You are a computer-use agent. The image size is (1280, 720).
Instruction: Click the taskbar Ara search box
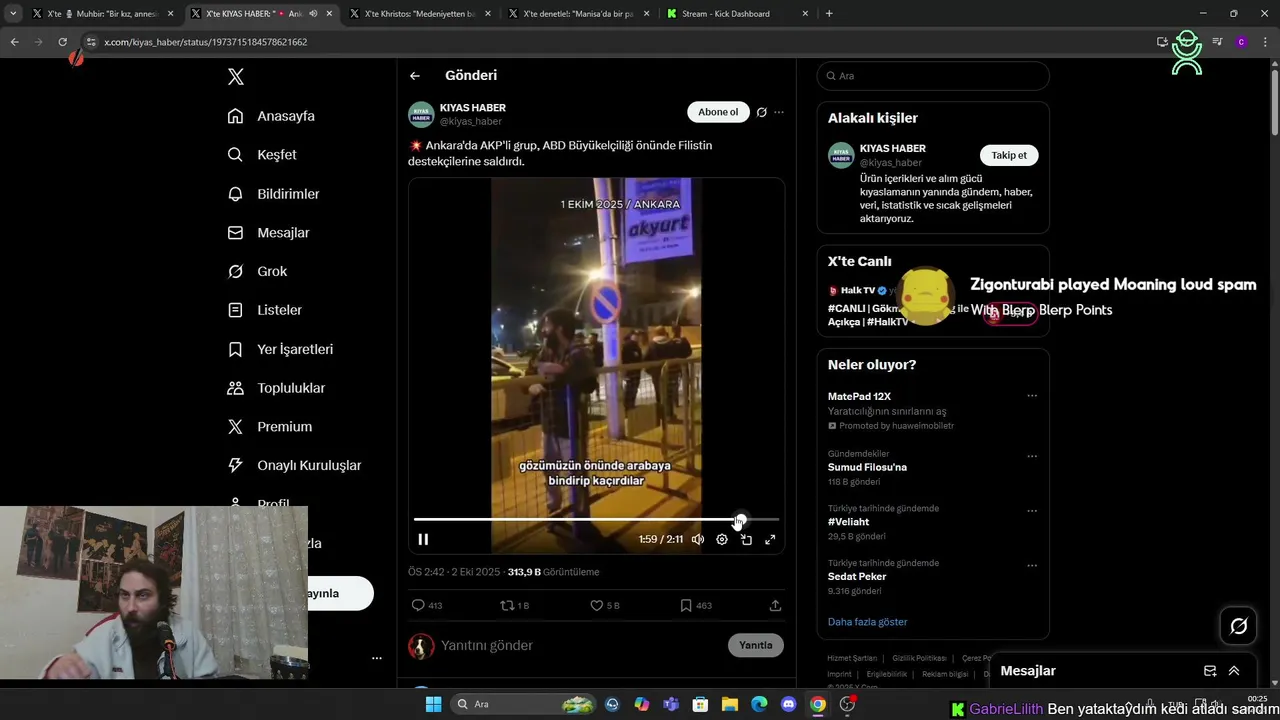click(524, 704)
